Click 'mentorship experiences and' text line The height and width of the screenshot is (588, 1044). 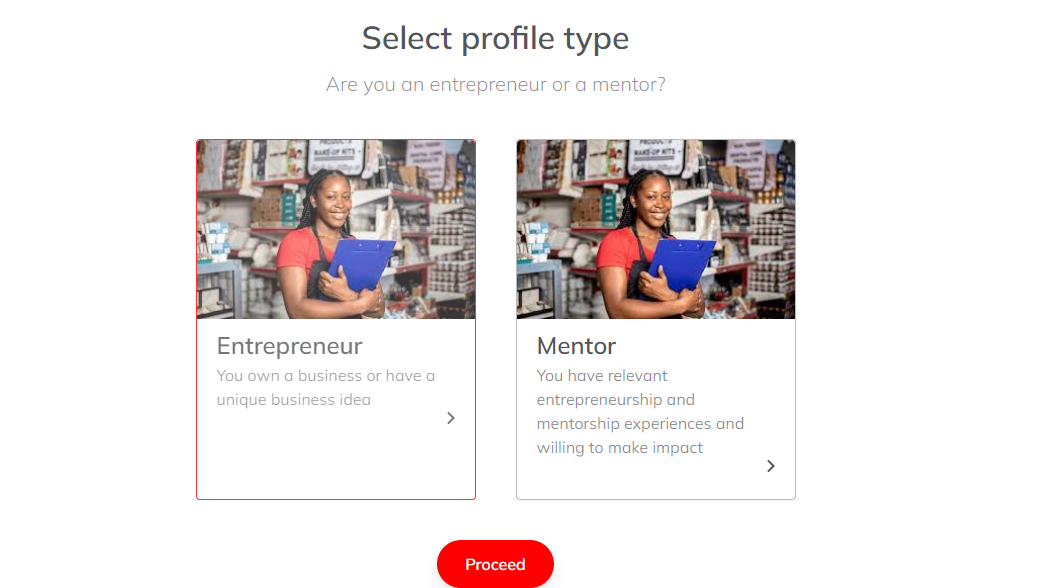(641, 424)
